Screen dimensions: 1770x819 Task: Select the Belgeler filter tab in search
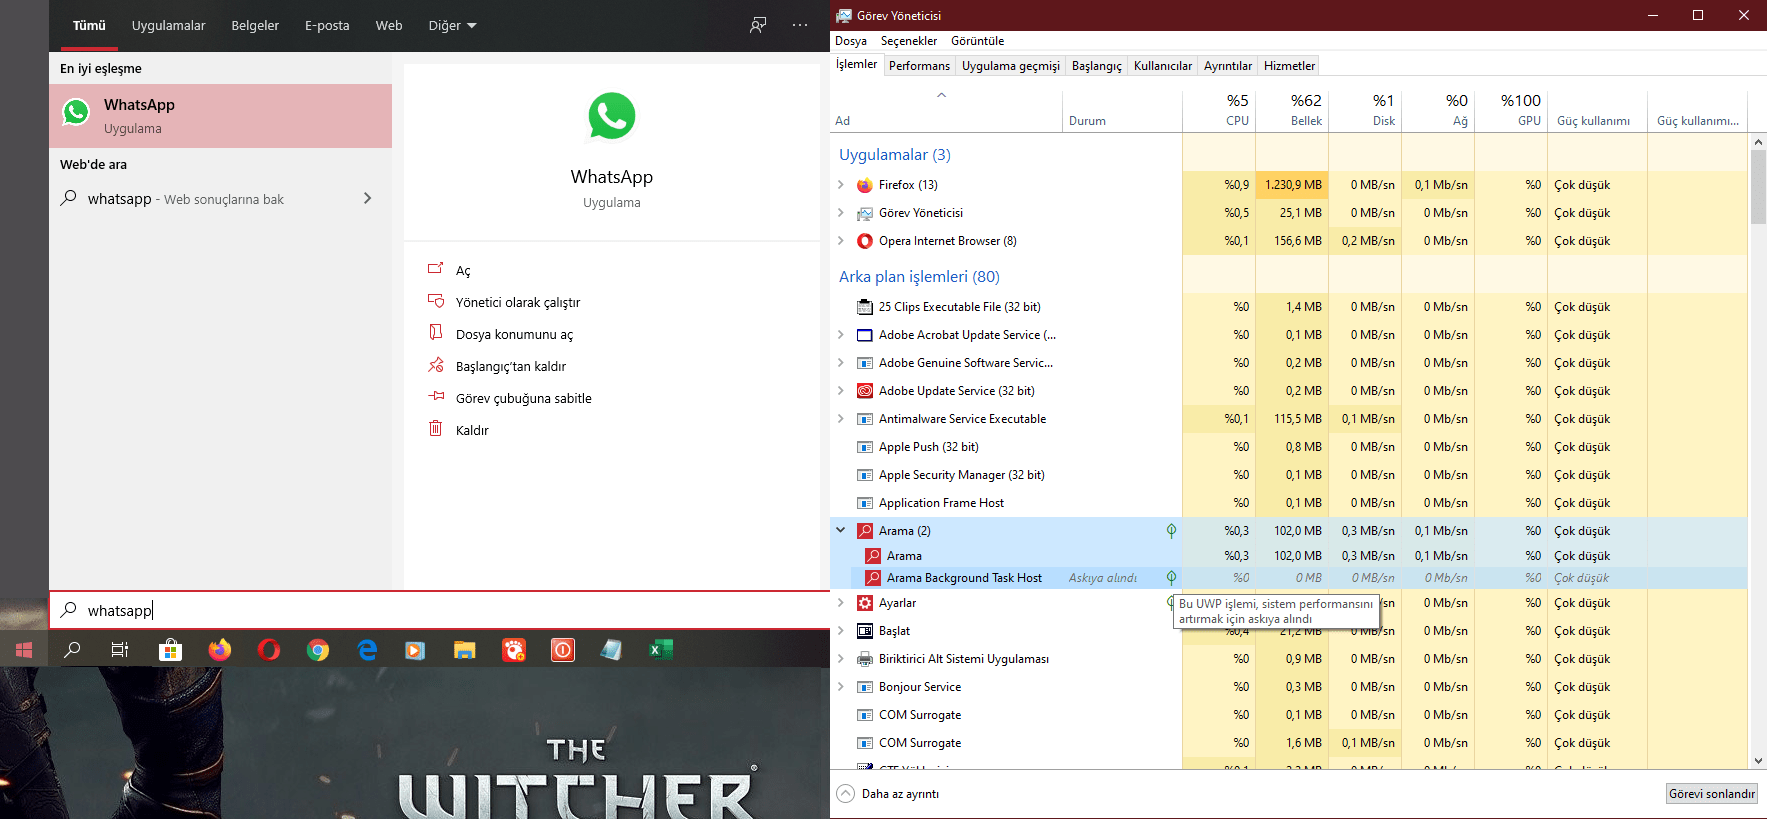point(255,25)
